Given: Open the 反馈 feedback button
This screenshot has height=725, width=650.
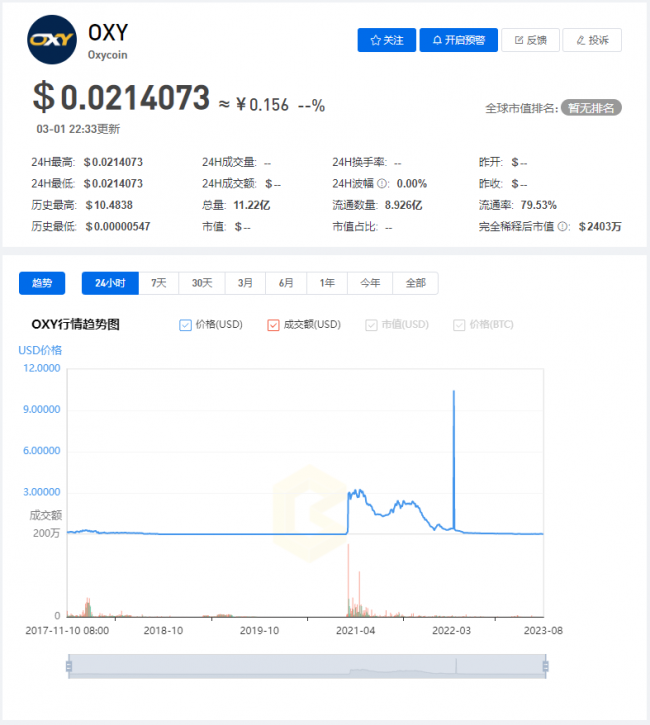Looking at the screenshot, I should point(531,40).
